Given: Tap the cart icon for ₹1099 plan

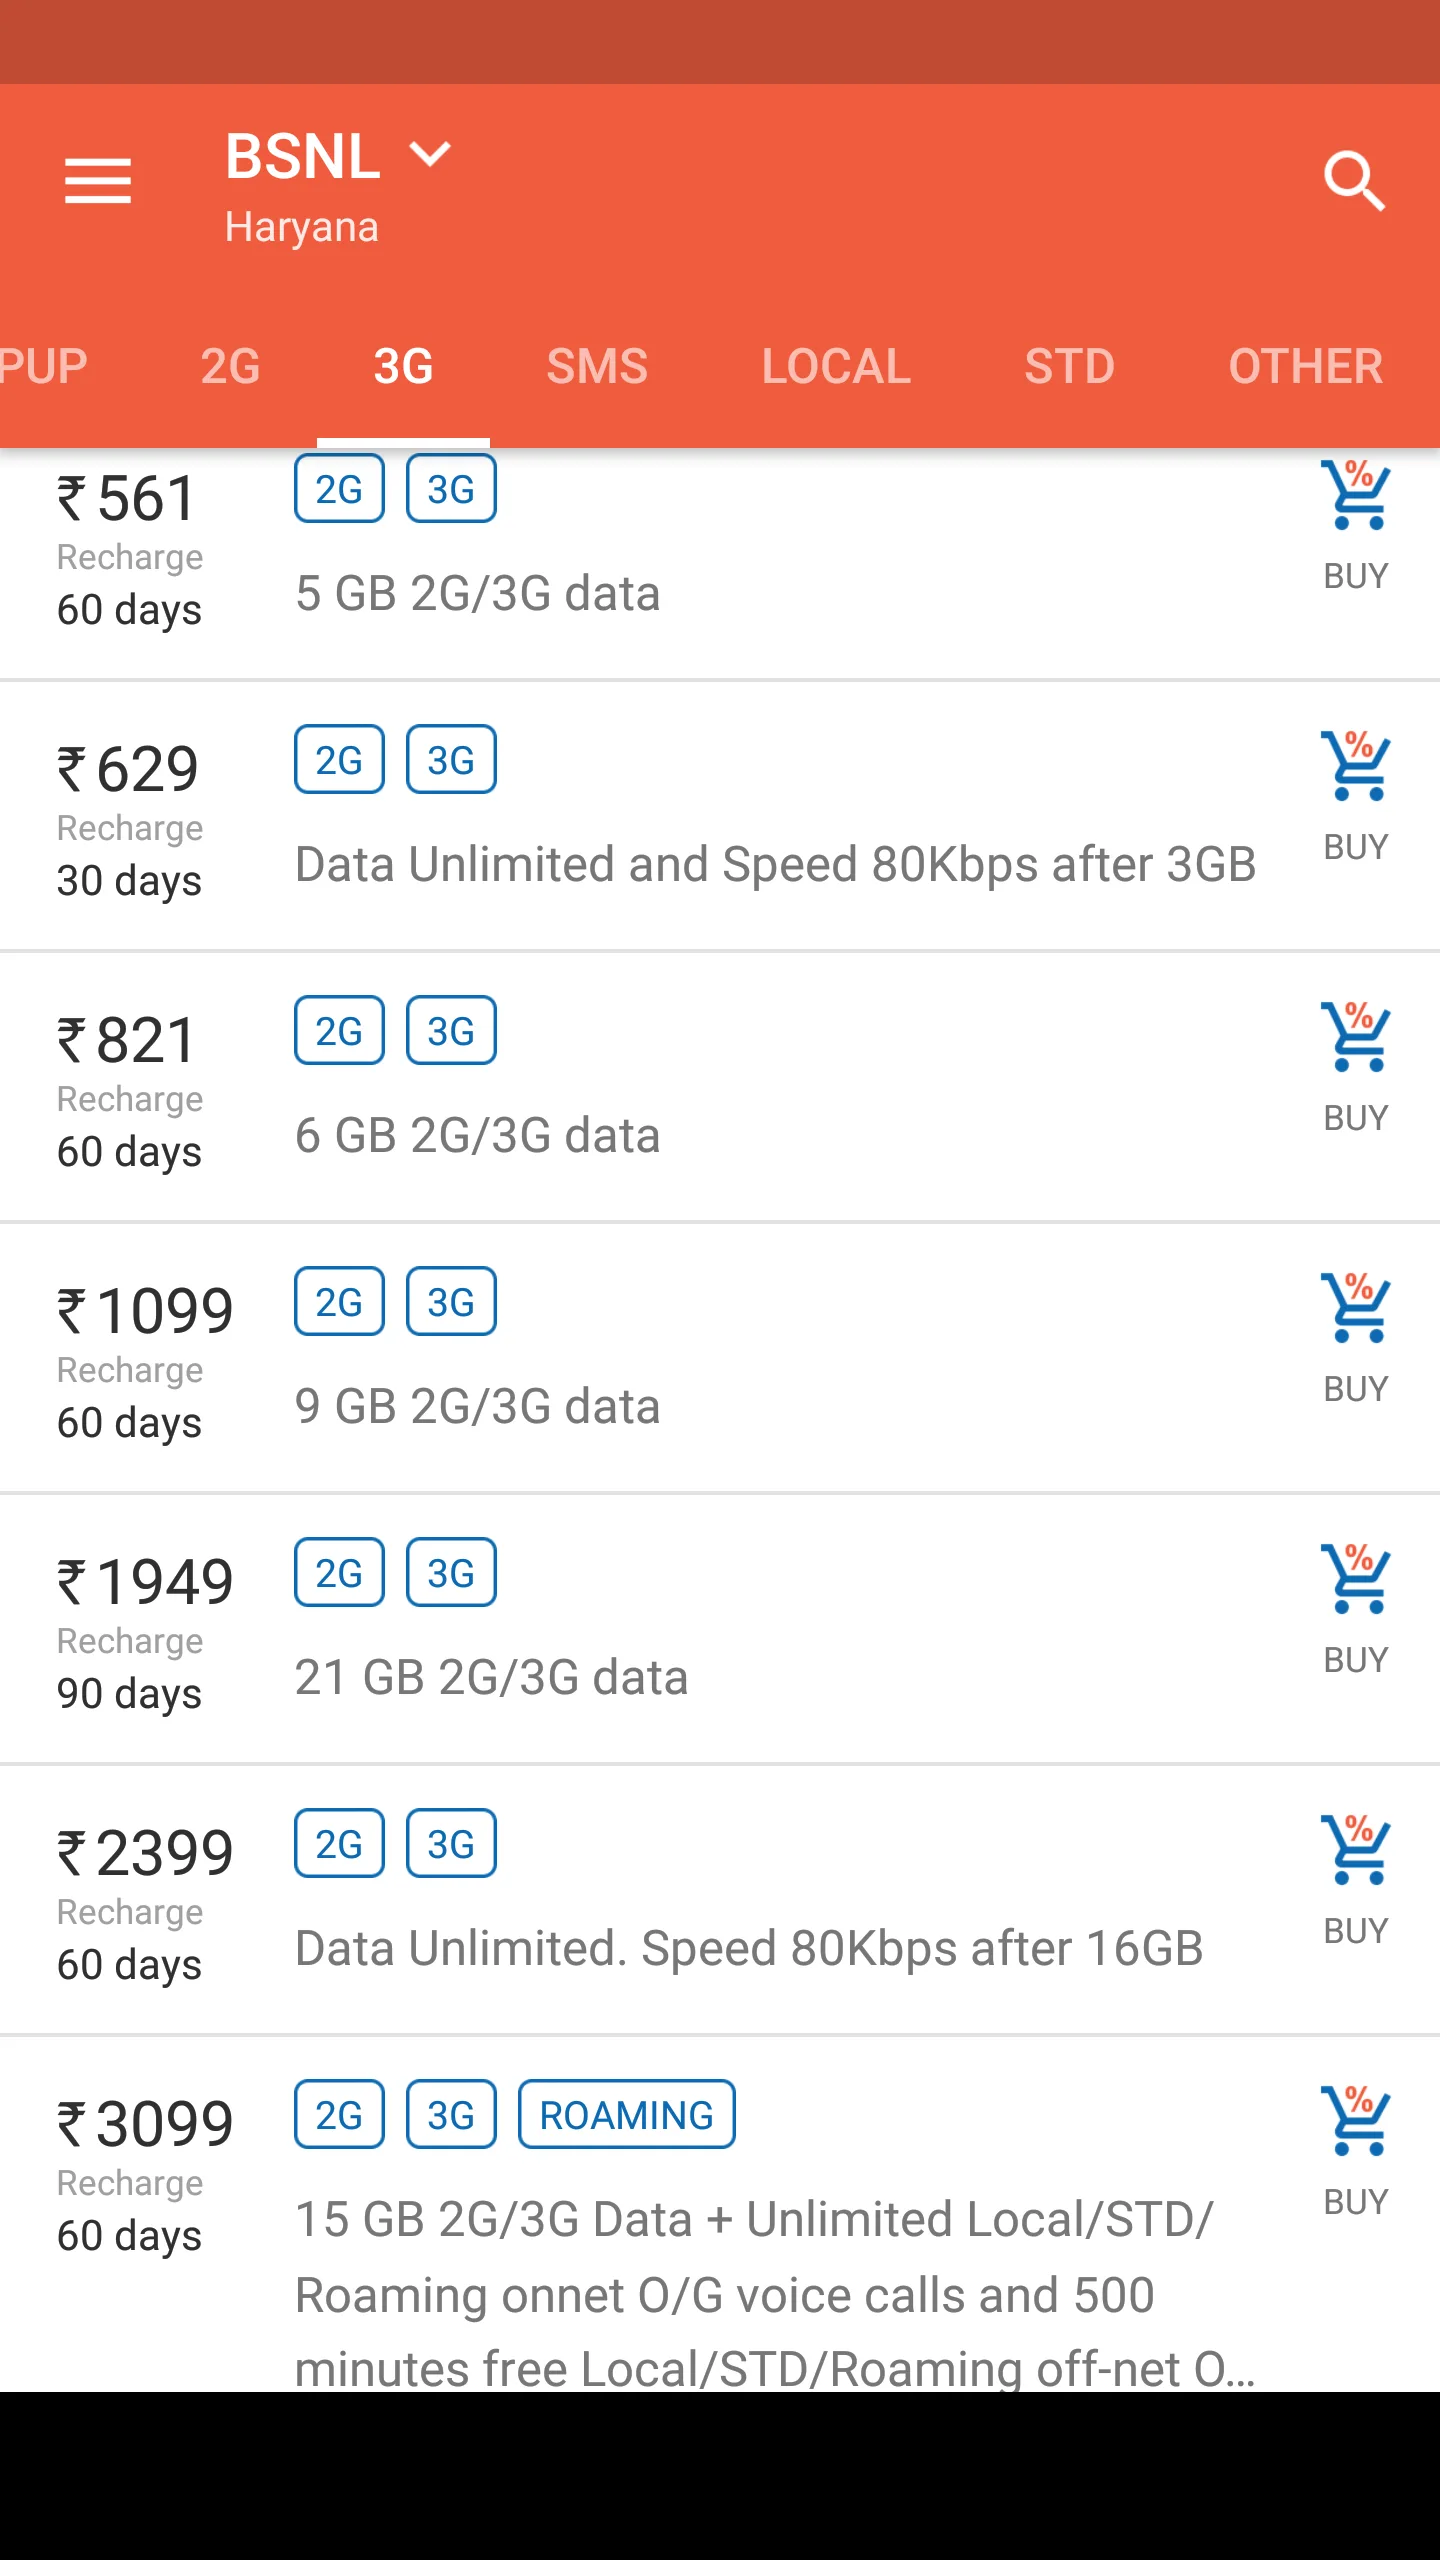Looking at the screenshot, I should coord(1355,1309).
